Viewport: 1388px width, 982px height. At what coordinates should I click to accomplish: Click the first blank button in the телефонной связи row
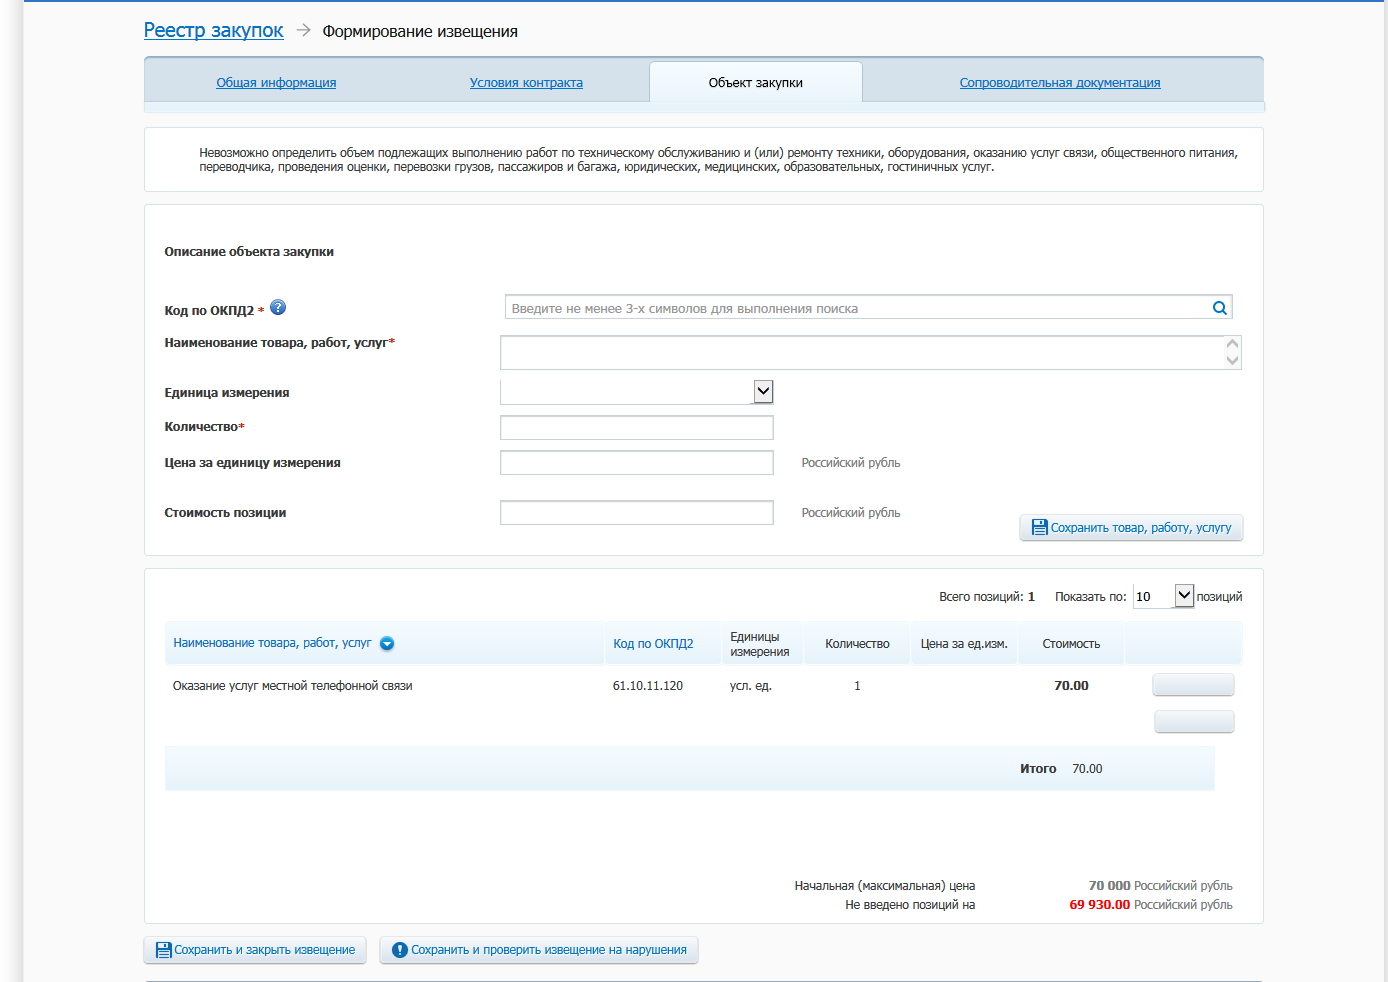(x=1193, y=685)
